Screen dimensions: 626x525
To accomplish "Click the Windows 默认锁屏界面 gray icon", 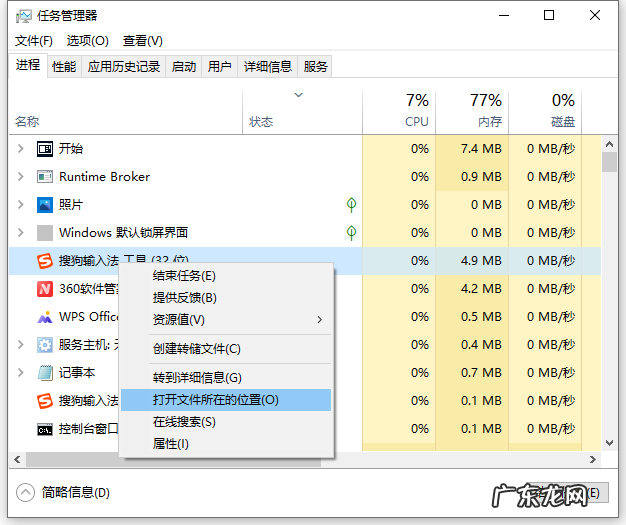I will (45, 233).
